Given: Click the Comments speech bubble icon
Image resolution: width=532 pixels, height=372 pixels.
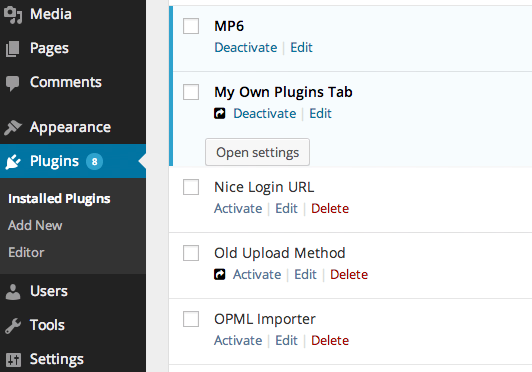Looking at the screenshot, I should pos(13,83).
